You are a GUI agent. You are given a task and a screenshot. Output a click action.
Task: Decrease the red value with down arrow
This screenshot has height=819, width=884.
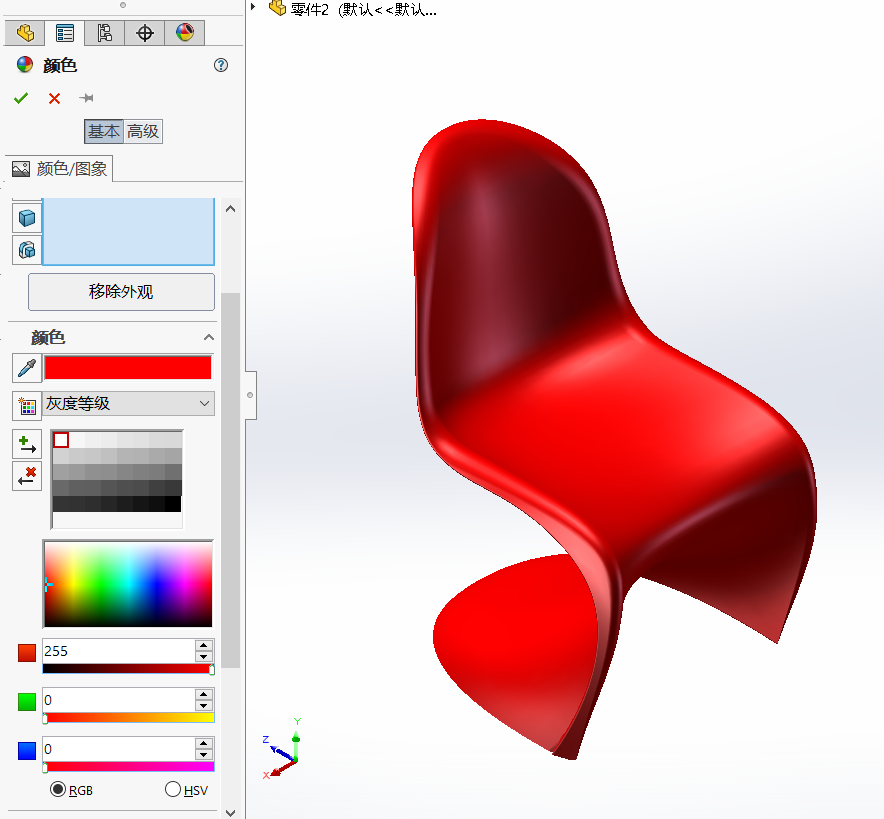click(204, 657)
